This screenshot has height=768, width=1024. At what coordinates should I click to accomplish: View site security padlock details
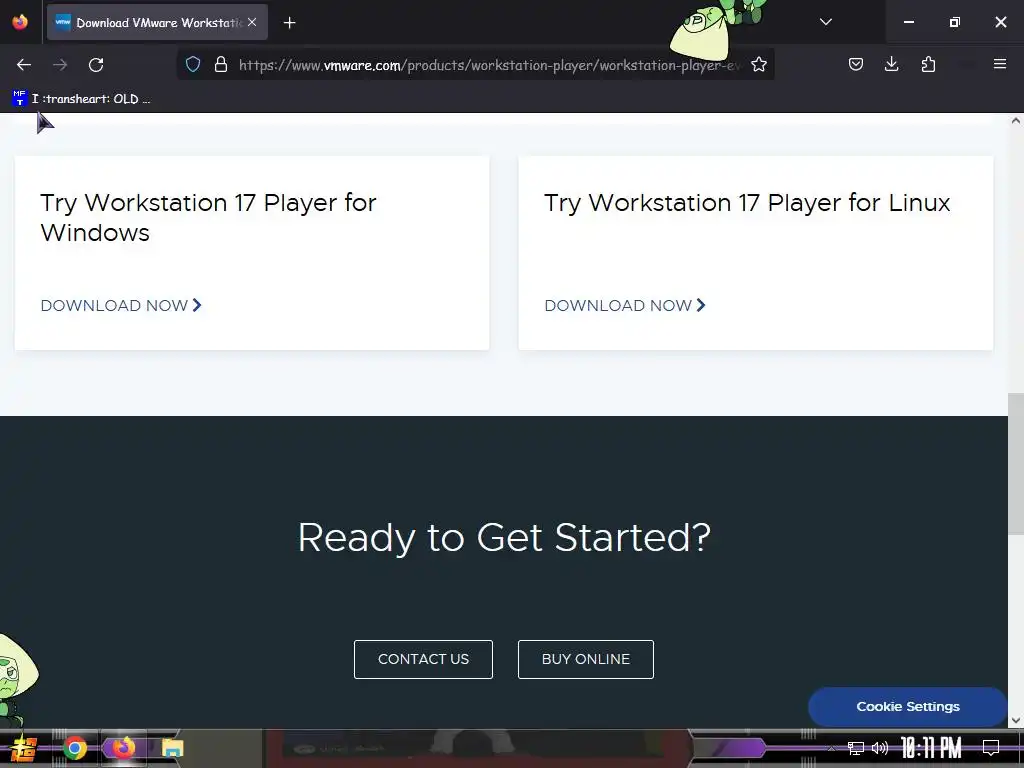pos(221,64)
